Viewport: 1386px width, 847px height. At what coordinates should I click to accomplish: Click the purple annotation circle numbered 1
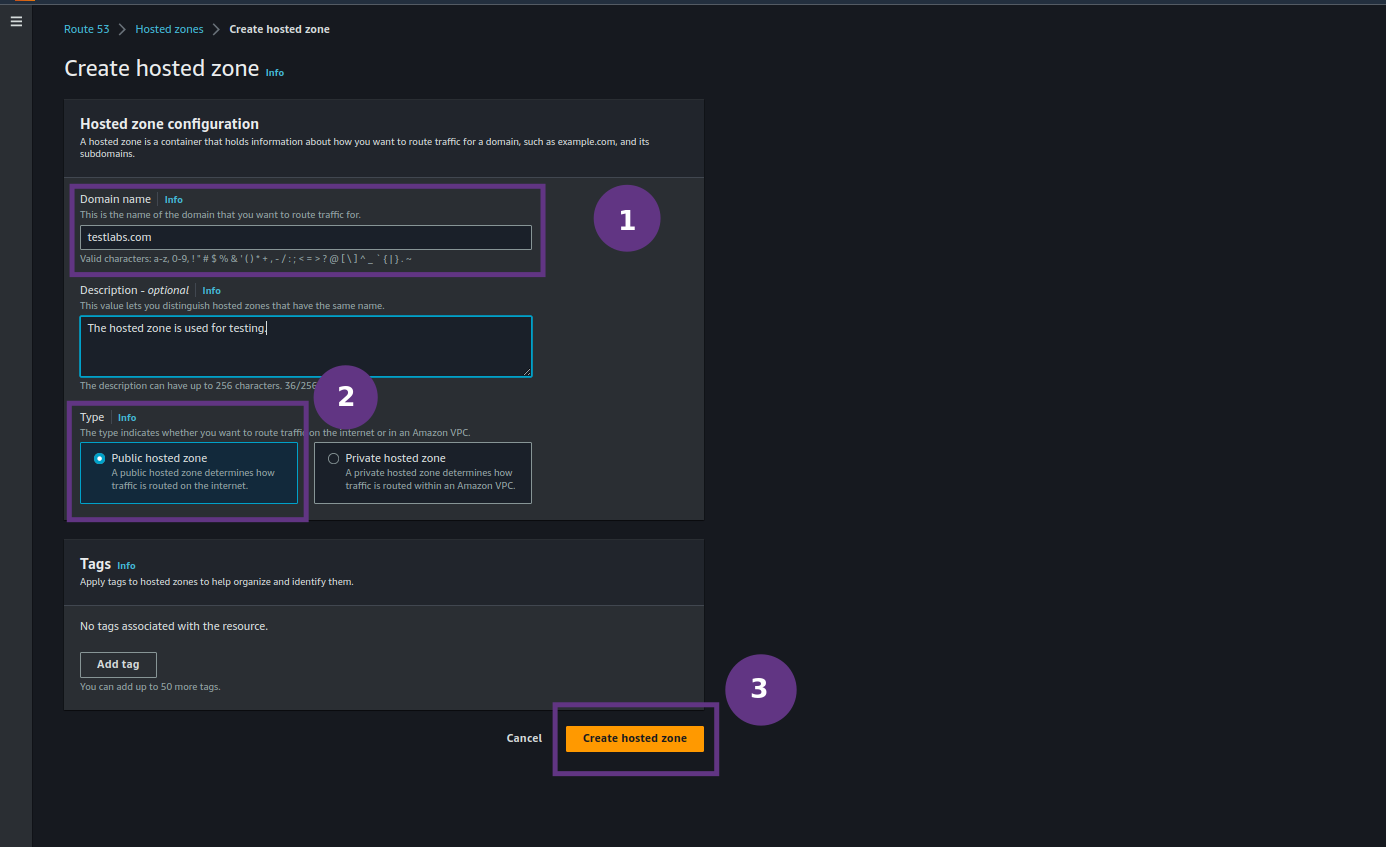pos(627,218)
